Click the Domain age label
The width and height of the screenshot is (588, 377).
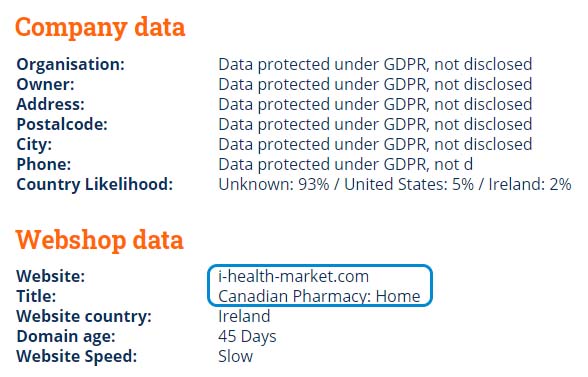point(66,336)
